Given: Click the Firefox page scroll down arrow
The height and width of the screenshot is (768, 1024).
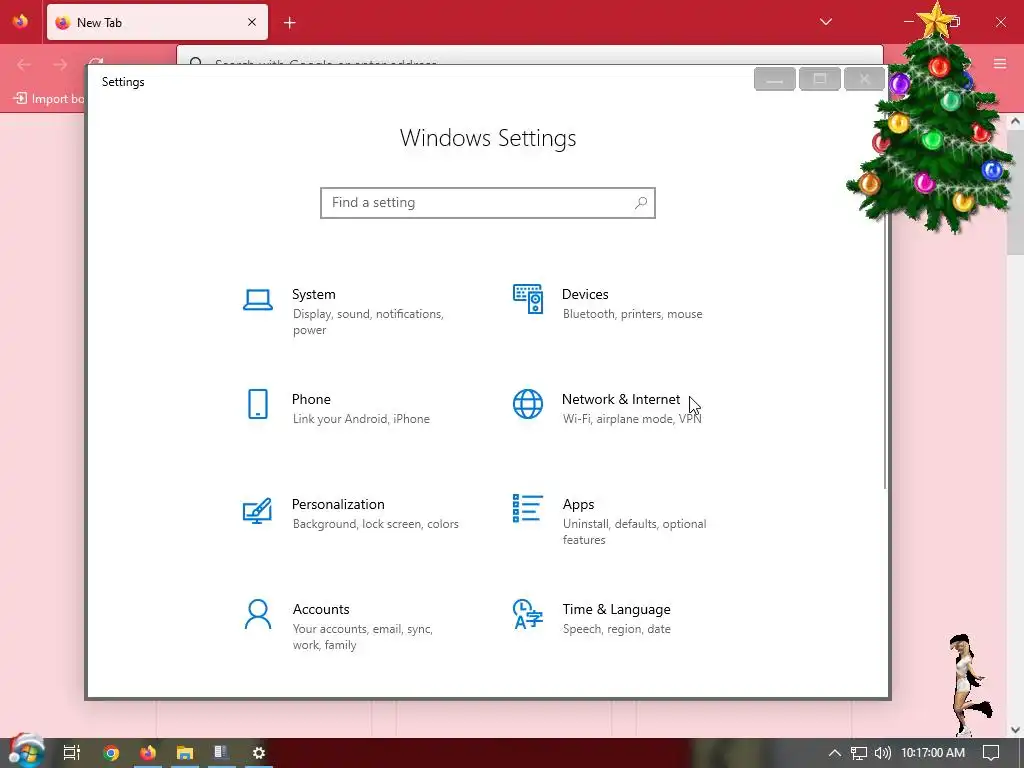Looking at the screenshot, I should 1016,729.
